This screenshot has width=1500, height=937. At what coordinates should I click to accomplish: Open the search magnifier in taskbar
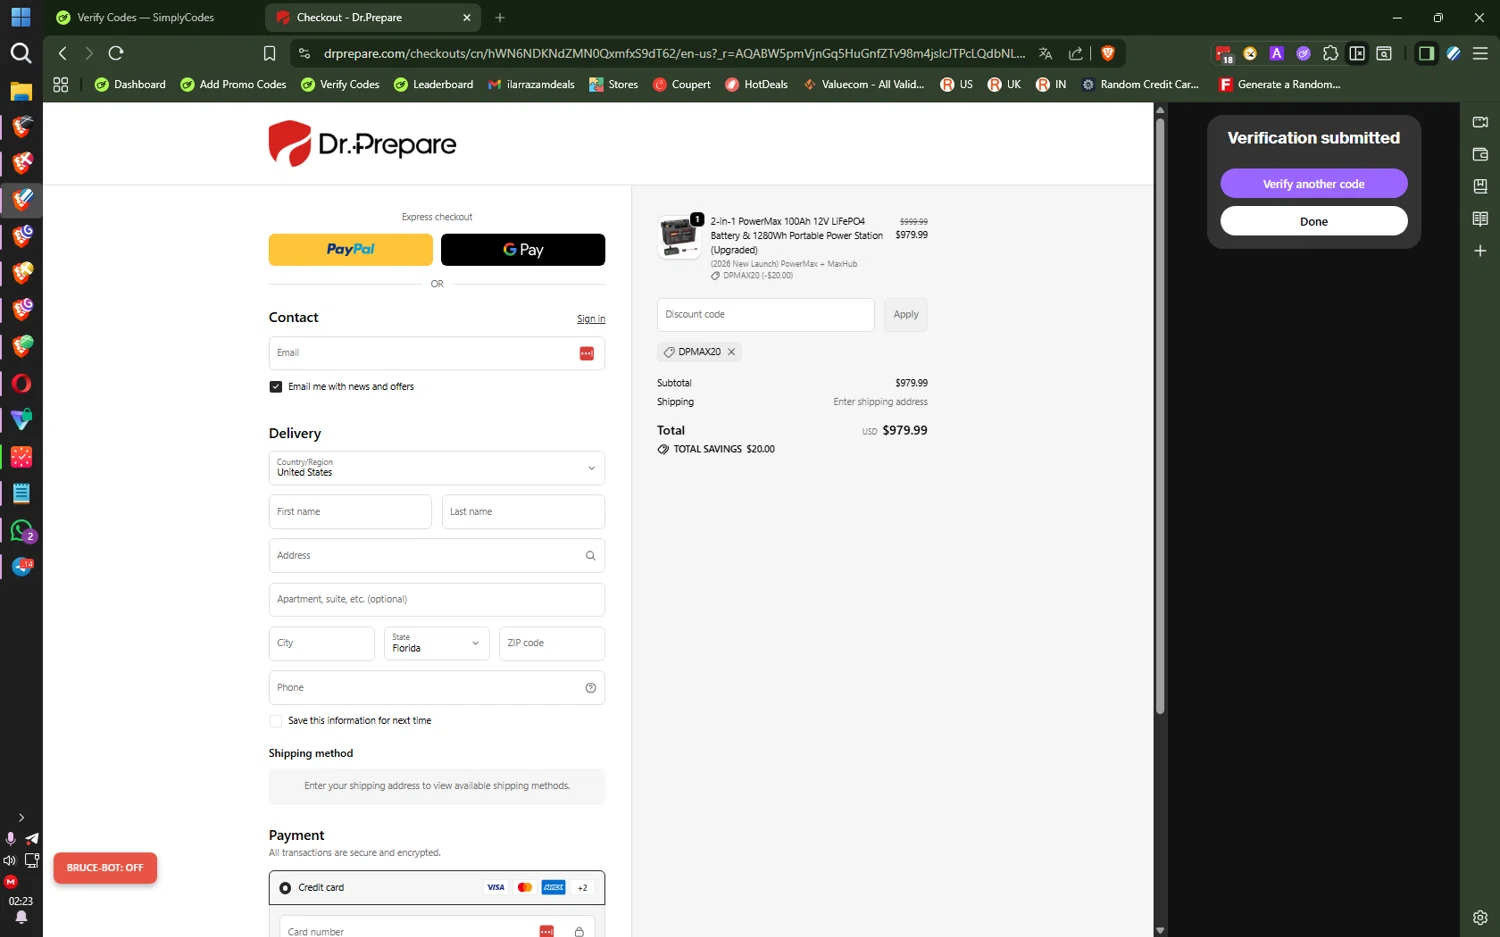(21, 53)
